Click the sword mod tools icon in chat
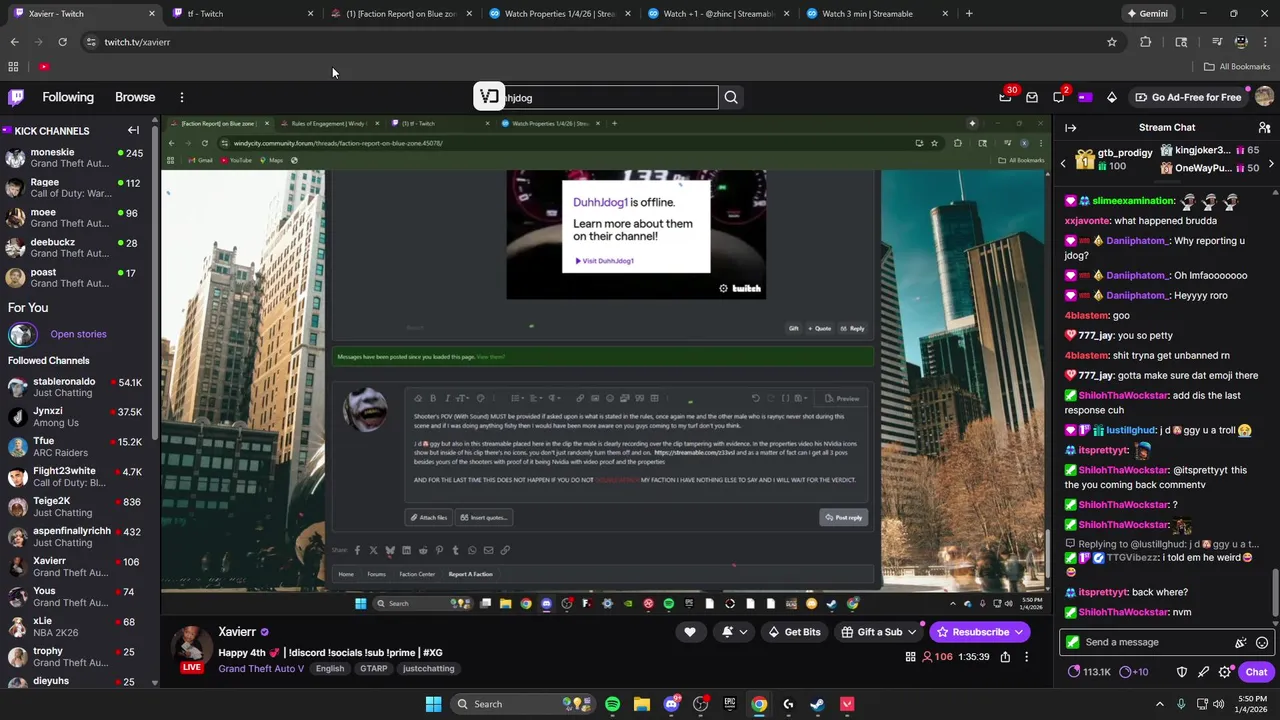The height and width of the screenshot is (720, 1280). pyautogui.click(x=1203, y=672)
